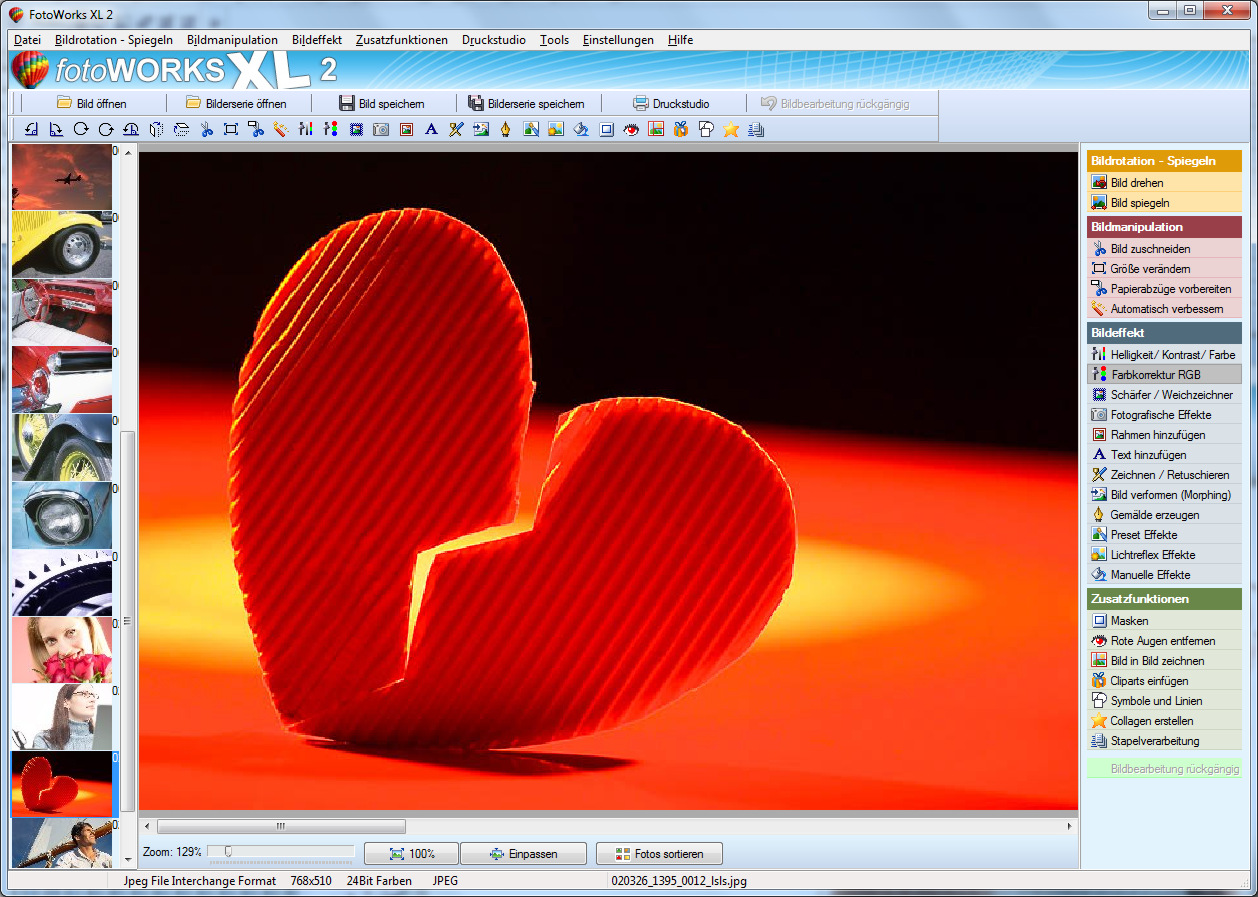Select the yellow car wheel thumbnail
Image resolution: width=1258 pixels, height=897 pixels.
point(62,244)
